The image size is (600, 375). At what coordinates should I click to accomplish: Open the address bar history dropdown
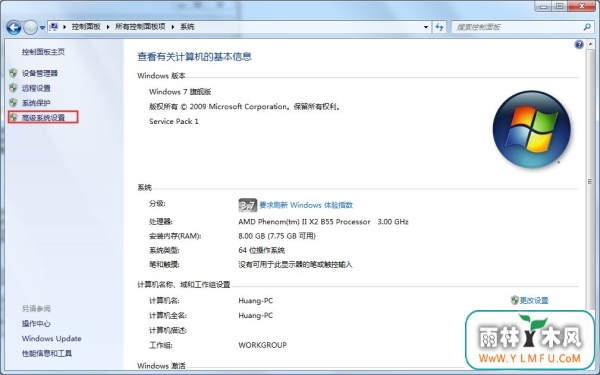[426, 27]
